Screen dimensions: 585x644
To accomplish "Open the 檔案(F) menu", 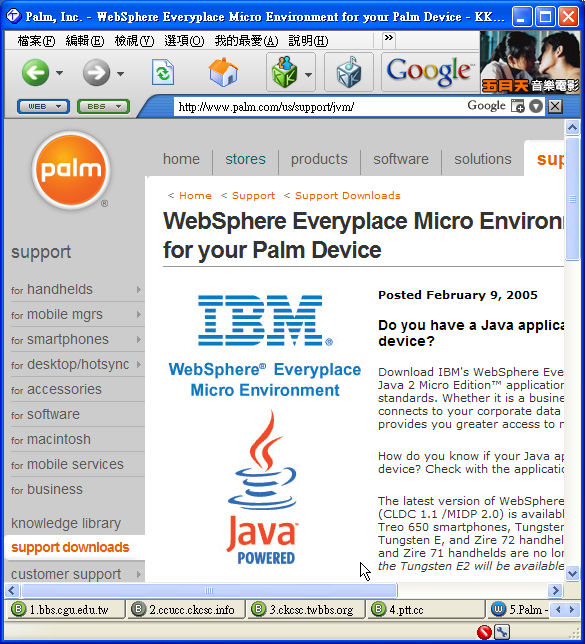I will click(x=36, y=41).
